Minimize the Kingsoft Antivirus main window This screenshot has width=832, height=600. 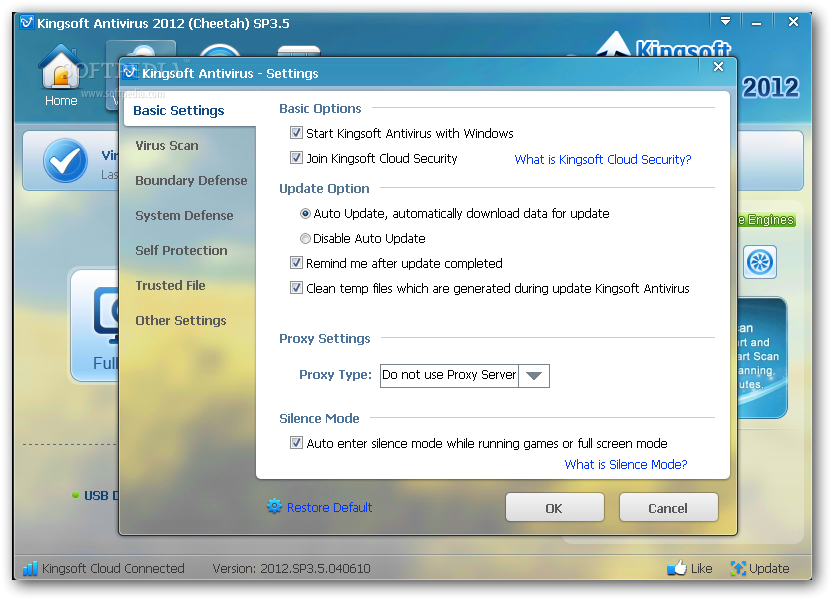[757, 23]
